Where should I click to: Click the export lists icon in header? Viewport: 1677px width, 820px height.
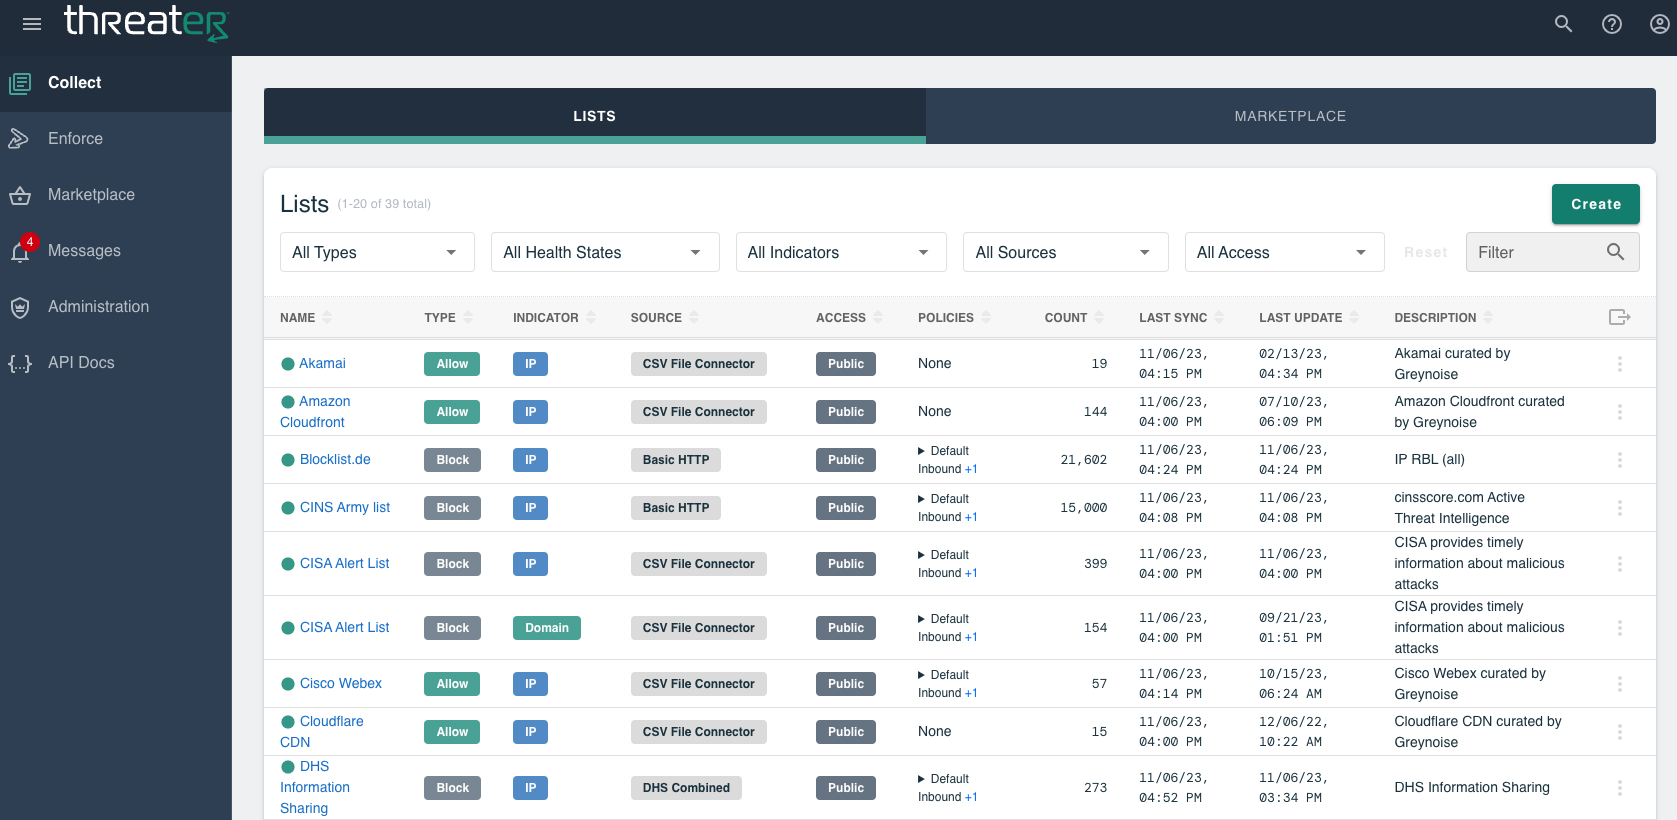1620,317
